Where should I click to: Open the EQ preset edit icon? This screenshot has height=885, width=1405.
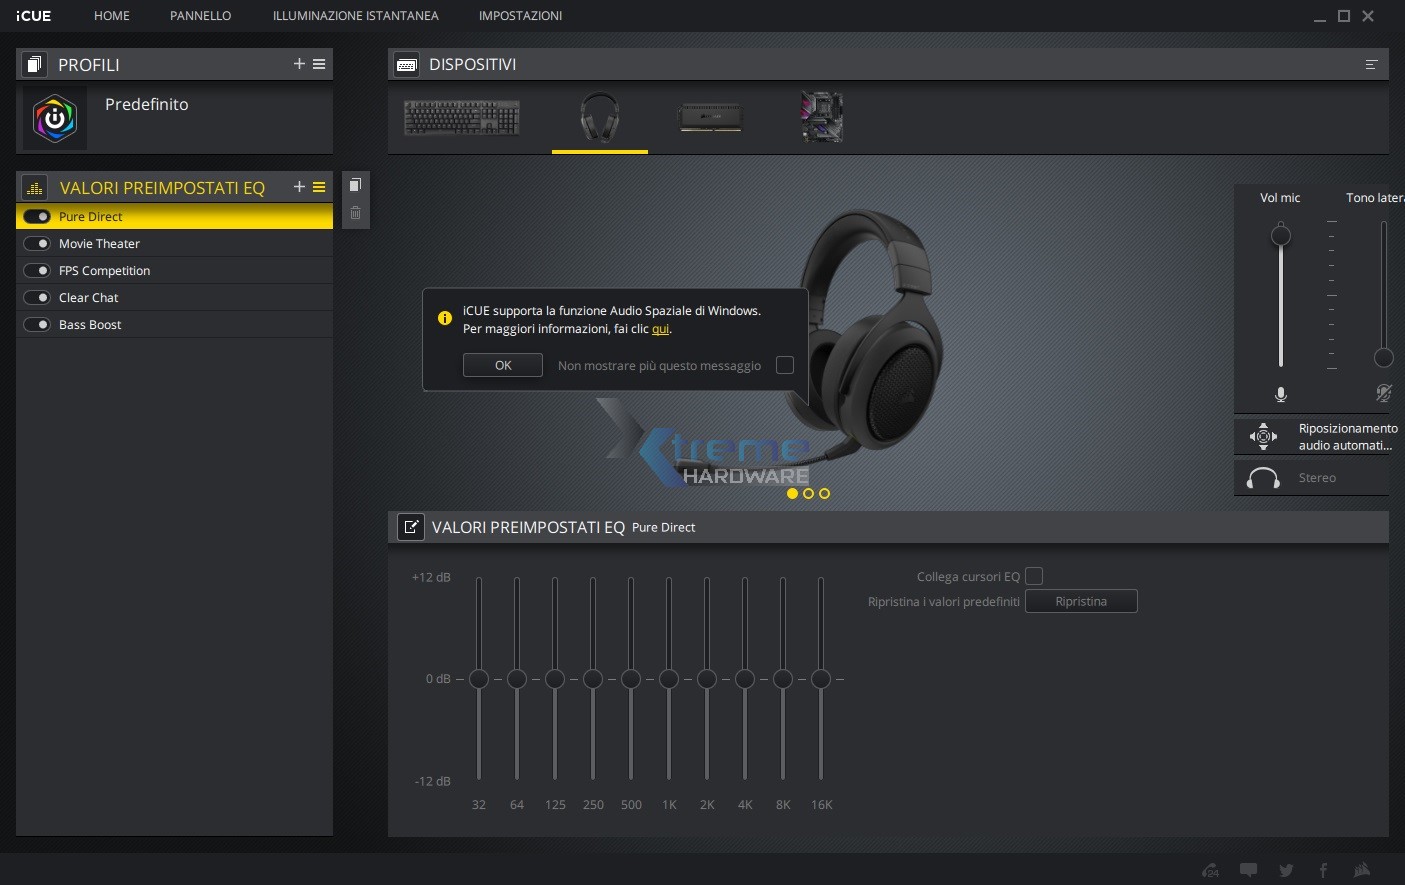click(411, 527)
